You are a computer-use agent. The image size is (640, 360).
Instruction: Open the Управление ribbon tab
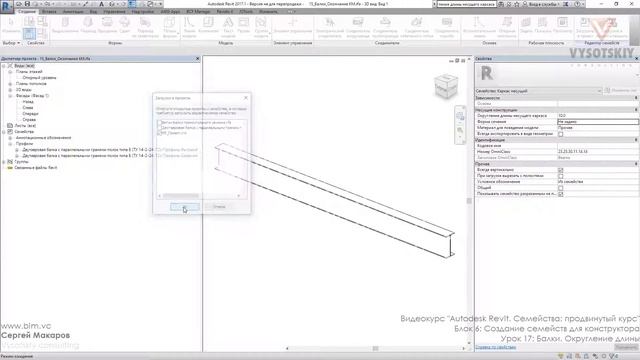tap(114, 11)
